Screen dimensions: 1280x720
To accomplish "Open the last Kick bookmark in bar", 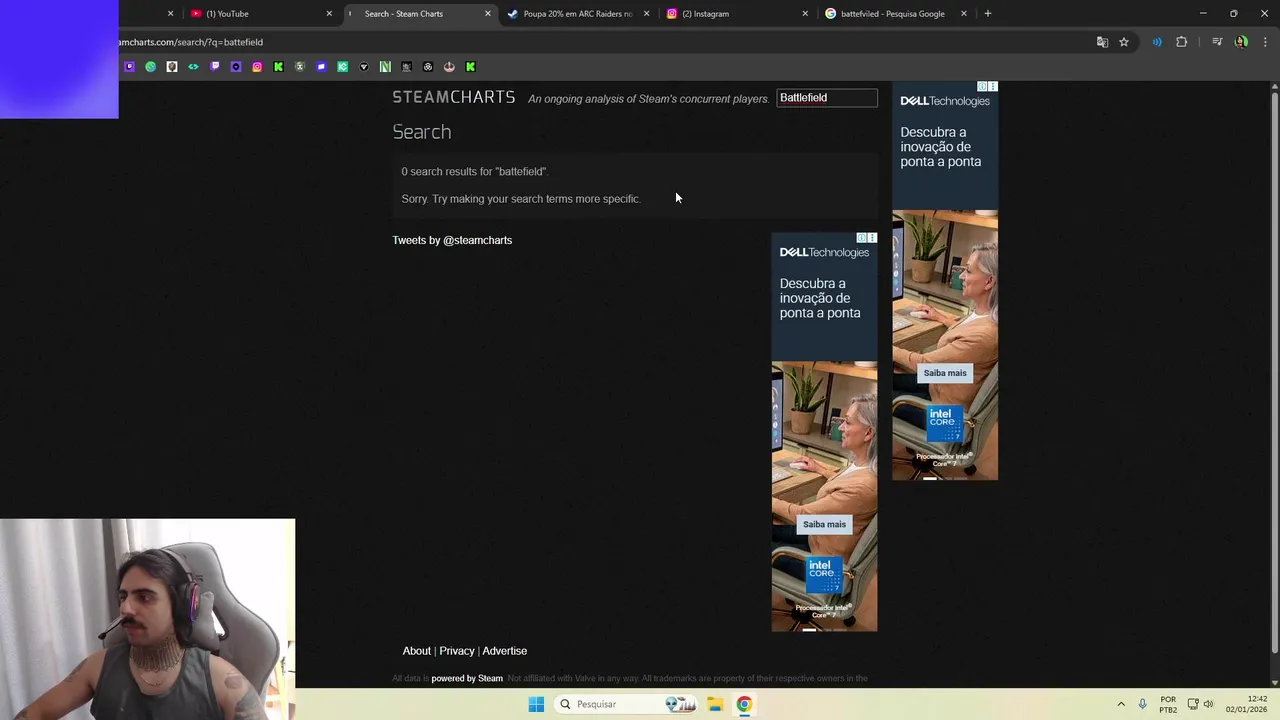I will point(470,67).
